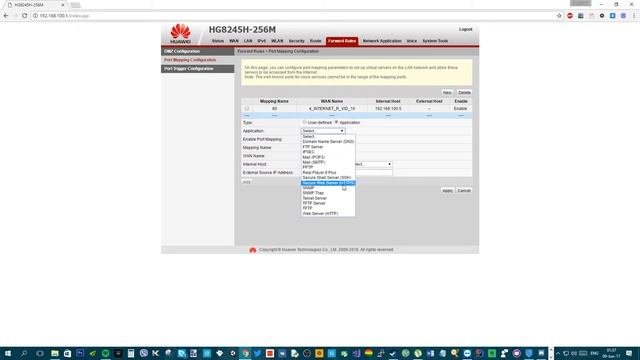Viewport: 640px width, 360px height.
Task: Open Calculator from the taskbar
Action: (131, 353)
